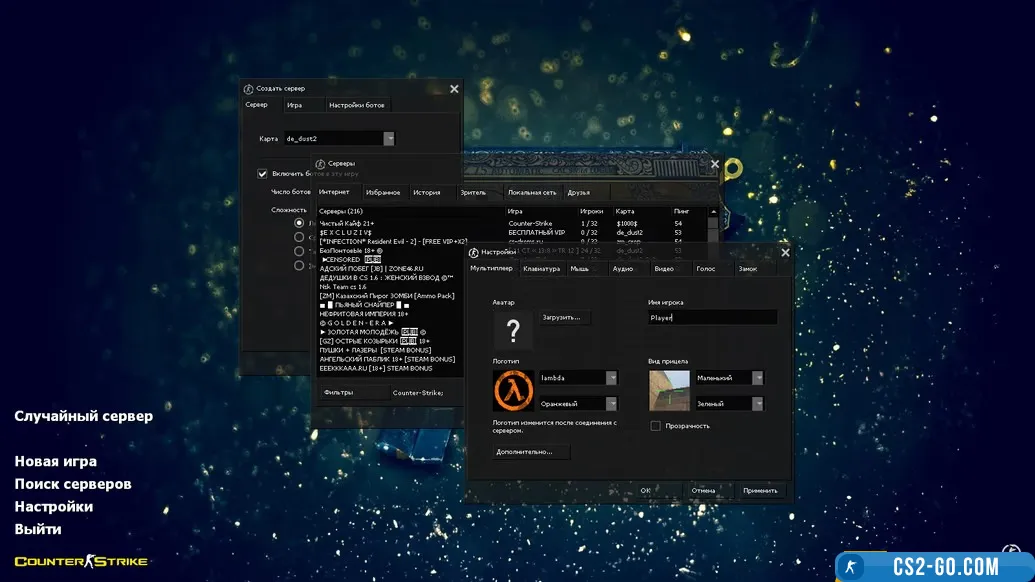Image resolution: width=1035 pixels, height=582 pixels.
Task: Switch to the Клавиатура settings tab
Action: pyautogui.click(x=541, y=269)
